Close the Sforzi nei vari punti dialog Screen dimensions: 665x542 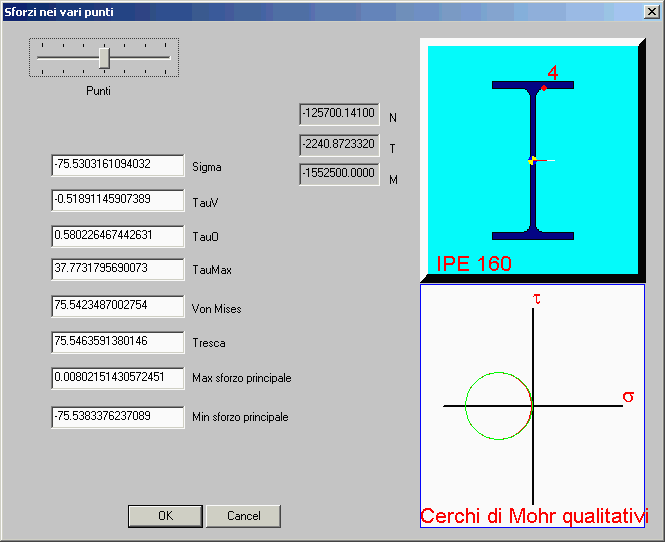[x=651, y=11]
